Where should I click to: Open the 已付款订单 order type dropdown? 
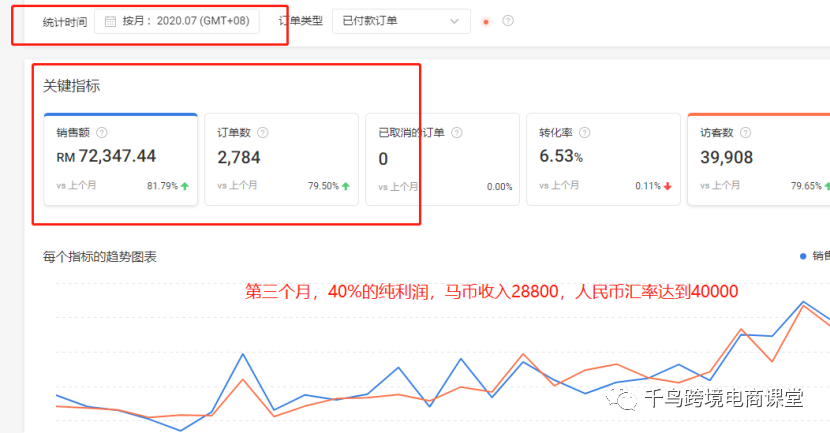point(401,21)
